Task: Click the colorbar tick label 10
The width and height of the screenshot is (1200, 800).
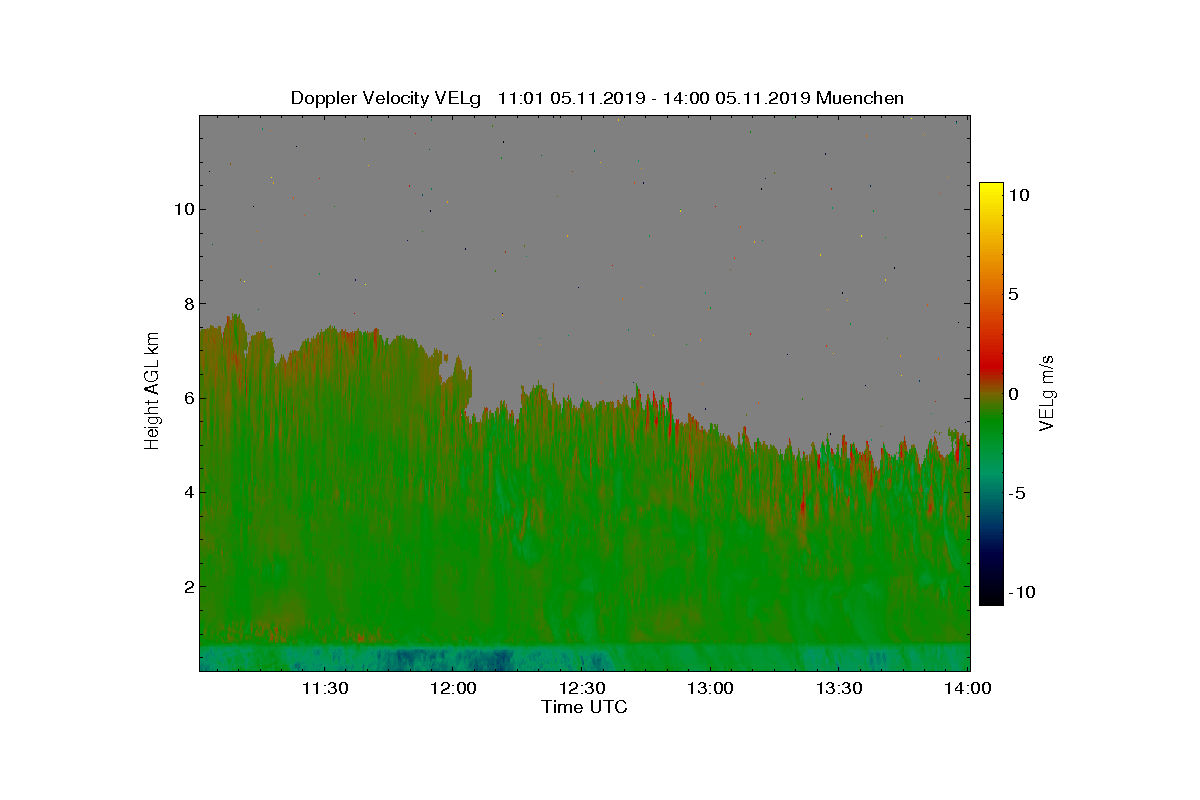Action: [x=1019, y=196]
